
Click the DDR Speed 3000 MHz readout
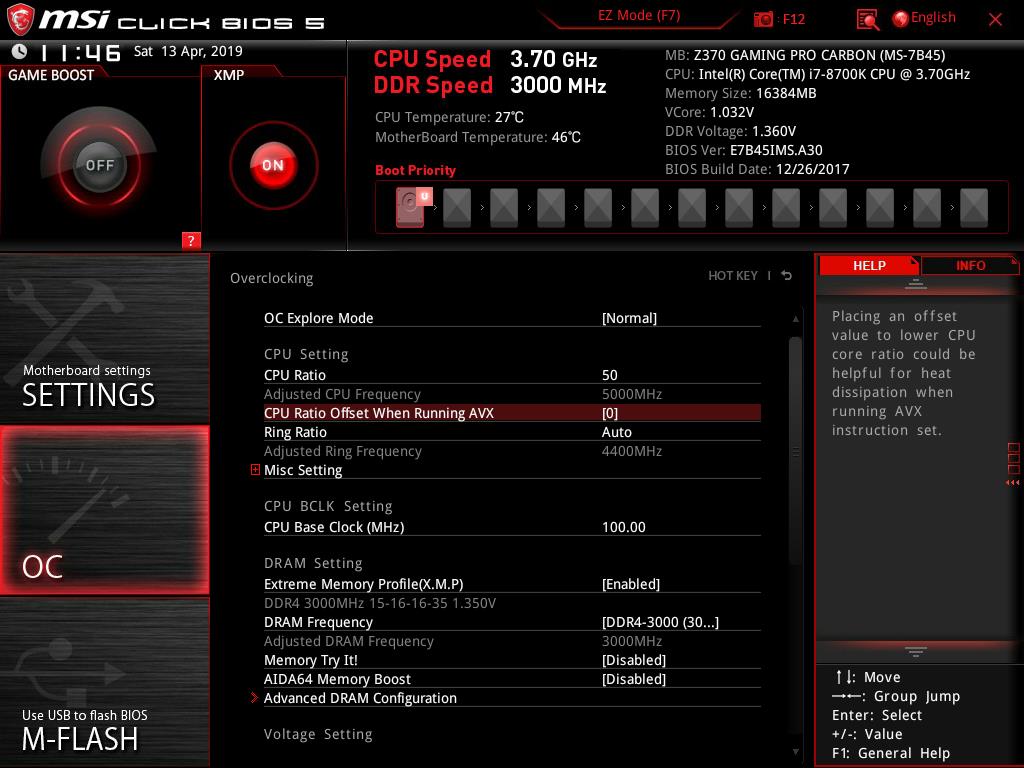[x=490, y=85]
